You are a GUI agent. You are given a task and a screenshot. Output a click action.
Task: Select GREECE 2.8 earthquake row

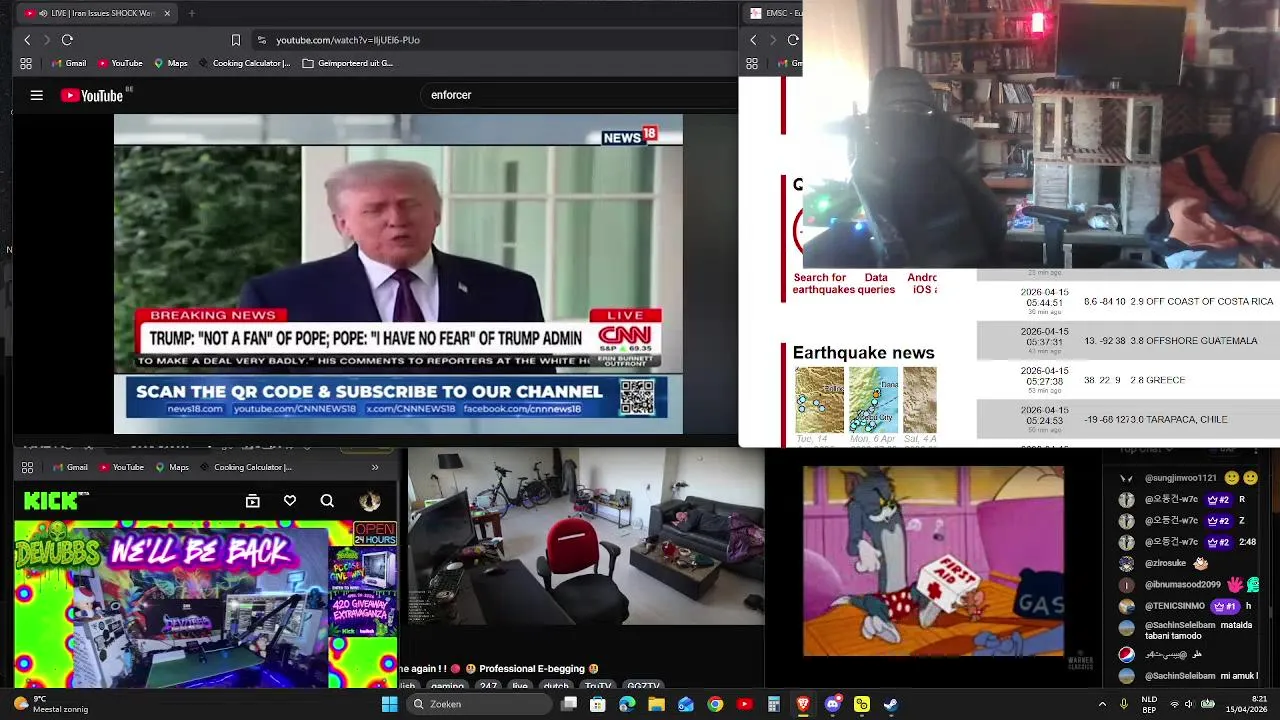(x=1128, y=380)
